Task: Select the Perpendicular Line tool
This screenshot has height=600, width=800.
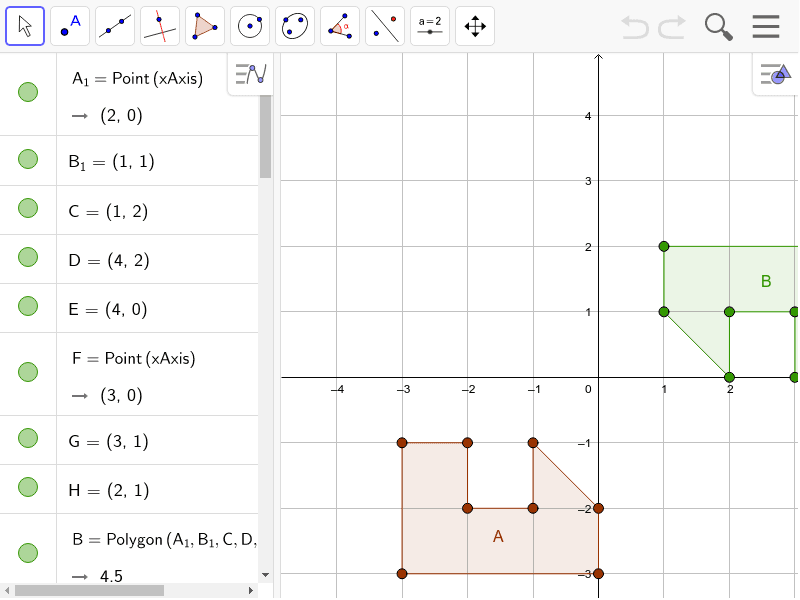Action: (160, 26)
